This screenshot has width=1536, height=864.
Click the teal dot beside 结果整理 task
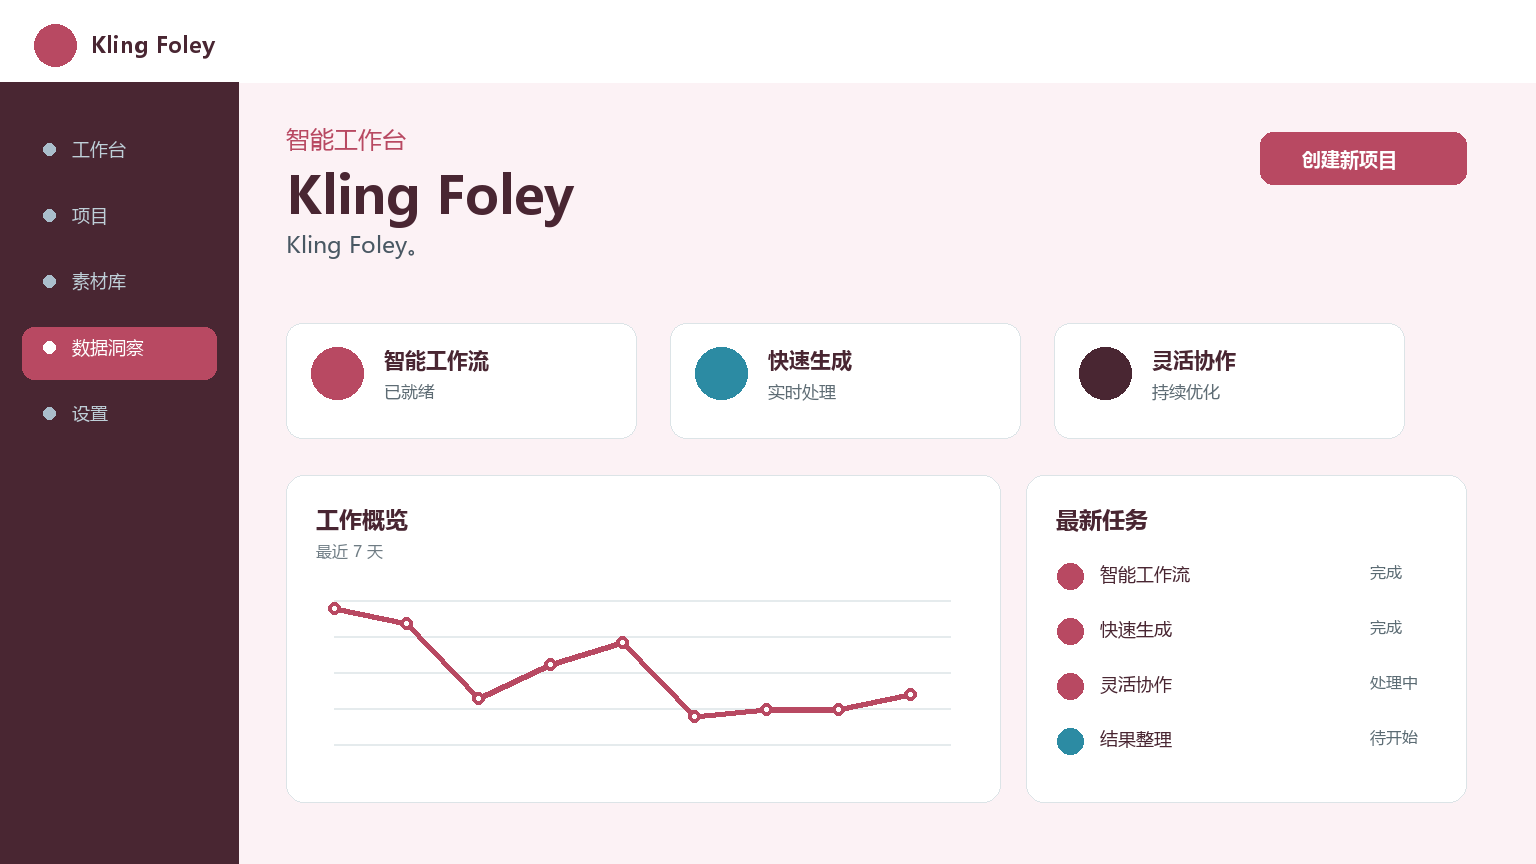pyautogui.click(x=1070, y=741)
